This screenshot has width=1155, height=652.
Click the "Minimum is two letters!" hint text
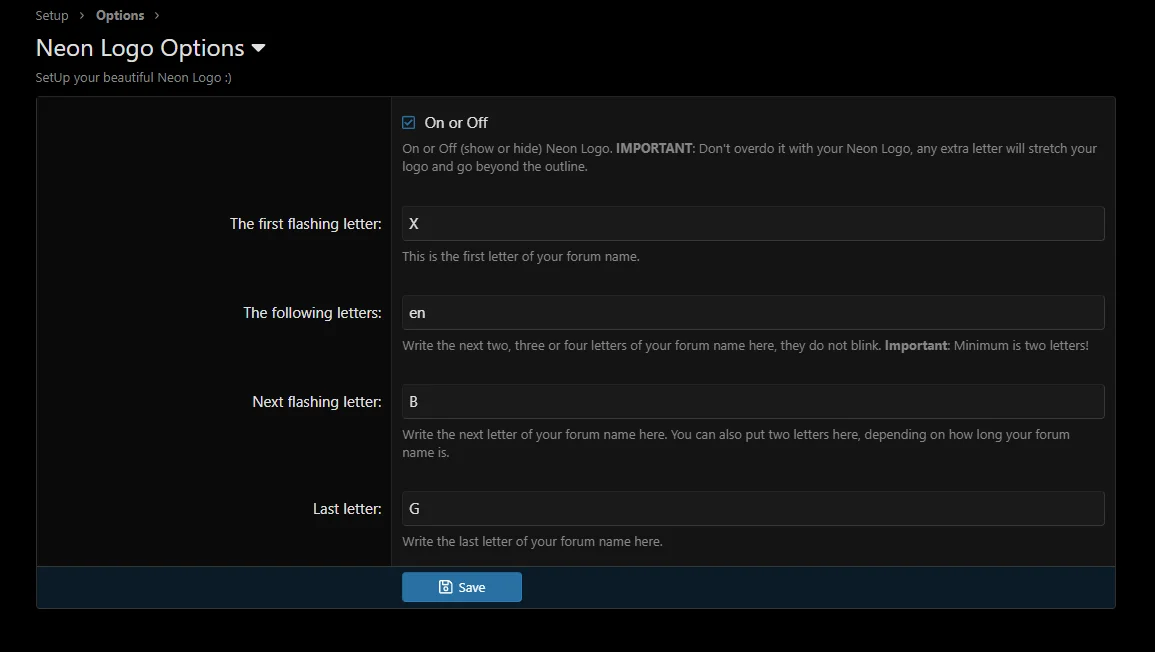1020,346
